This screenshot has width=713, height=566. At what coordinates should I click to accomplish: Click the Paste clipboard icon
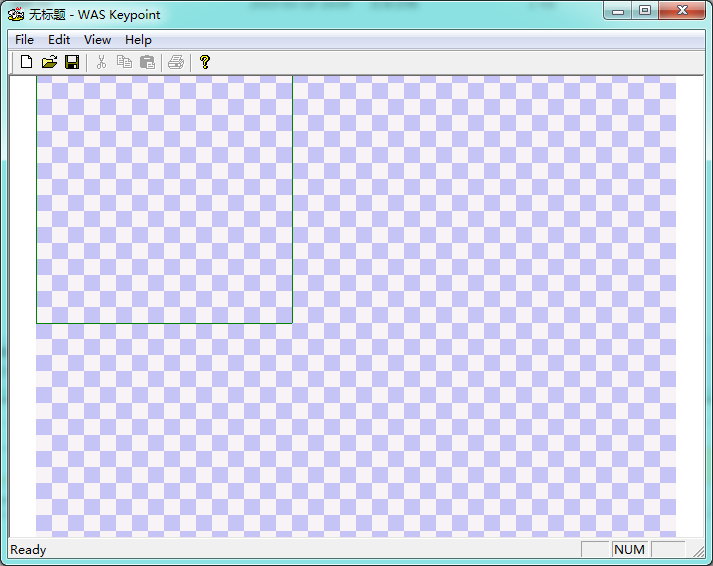tap(147, 62)
